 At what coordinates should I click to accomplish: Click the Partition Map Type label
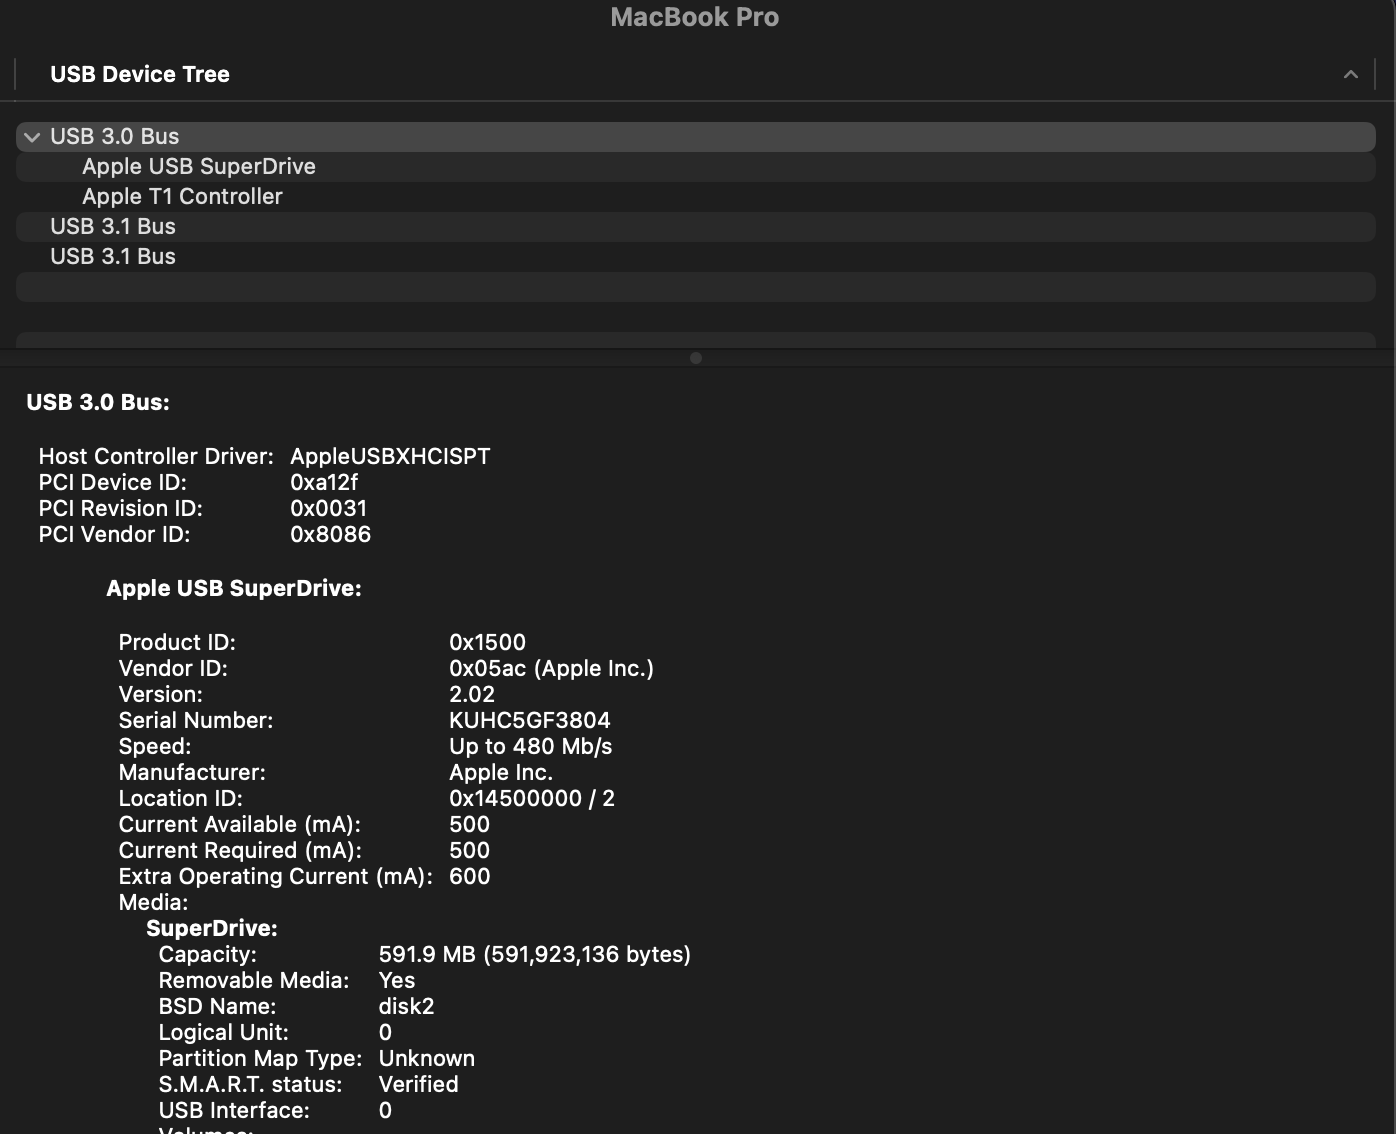(260, 1058)
